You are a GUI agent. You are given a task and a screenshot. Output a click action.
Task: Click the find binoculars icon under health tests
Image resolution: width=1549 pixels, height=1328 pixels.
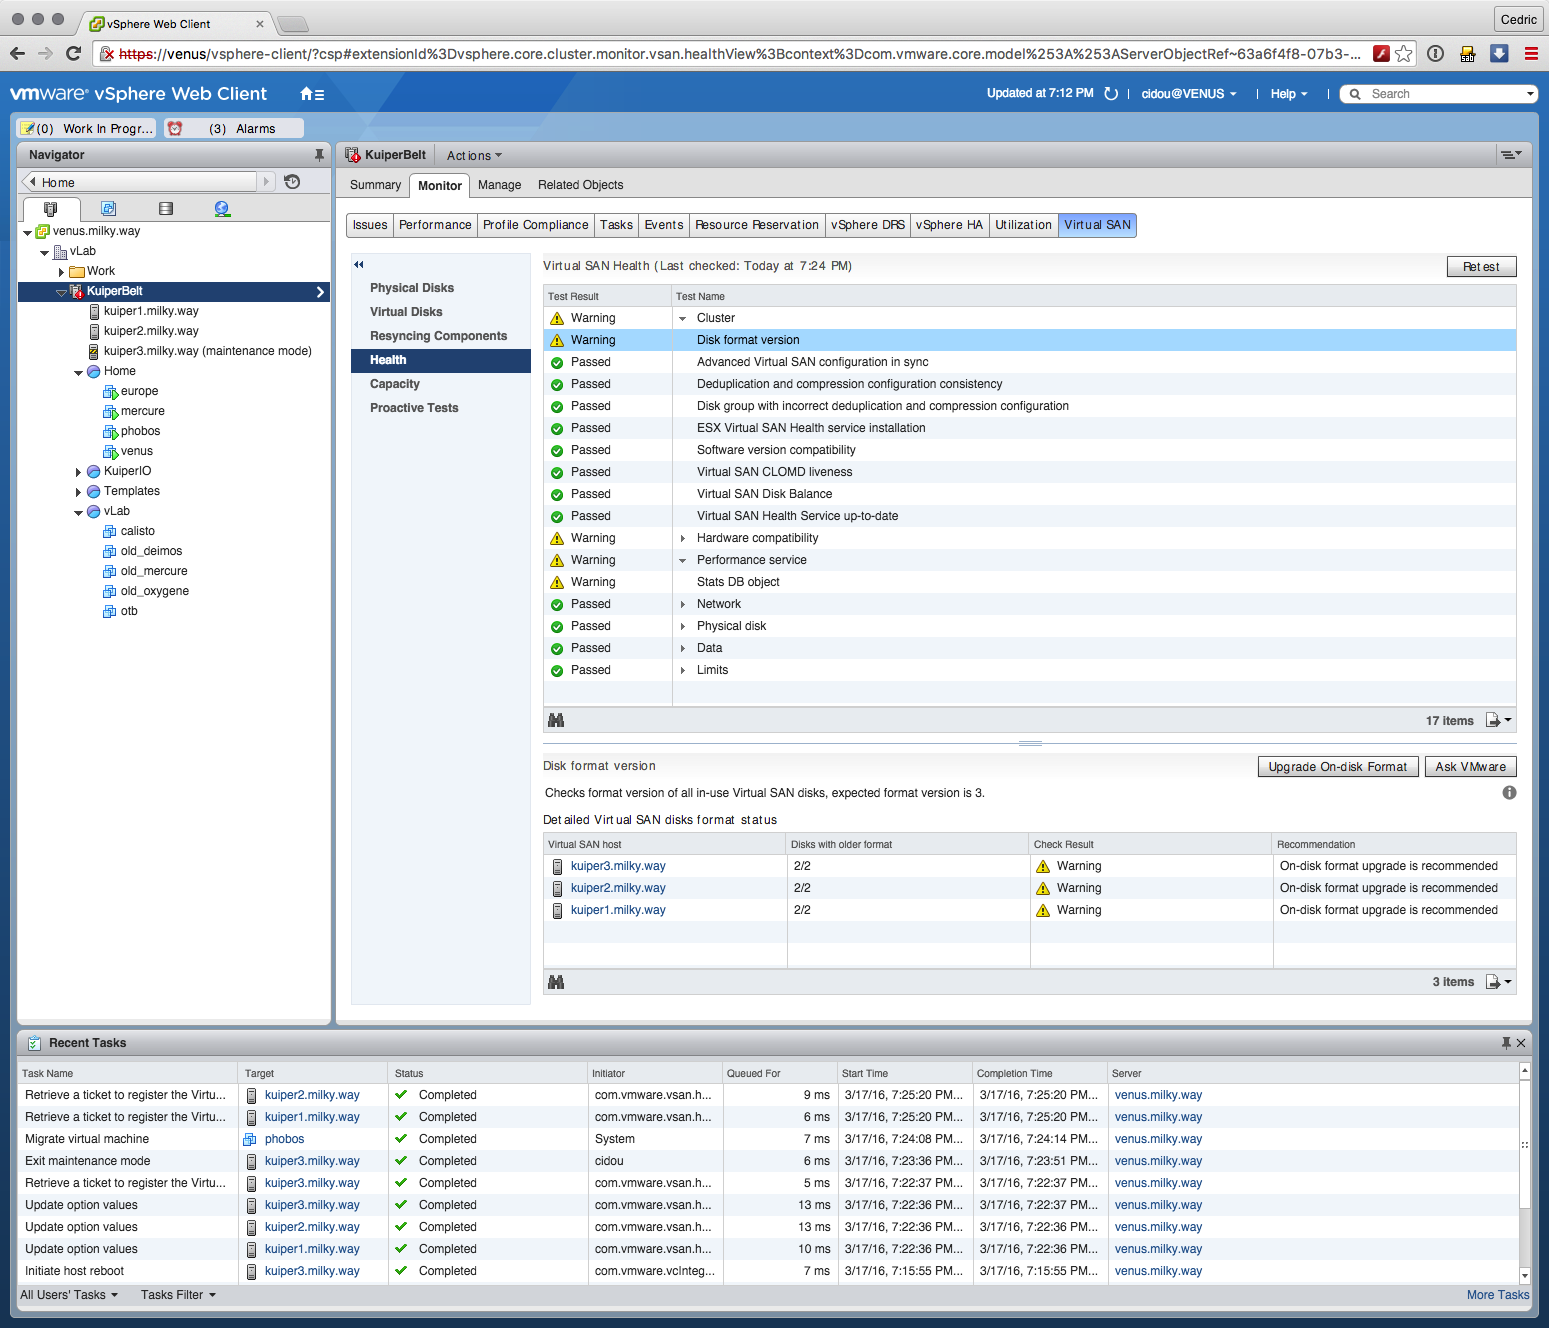(x=556, y=721)
